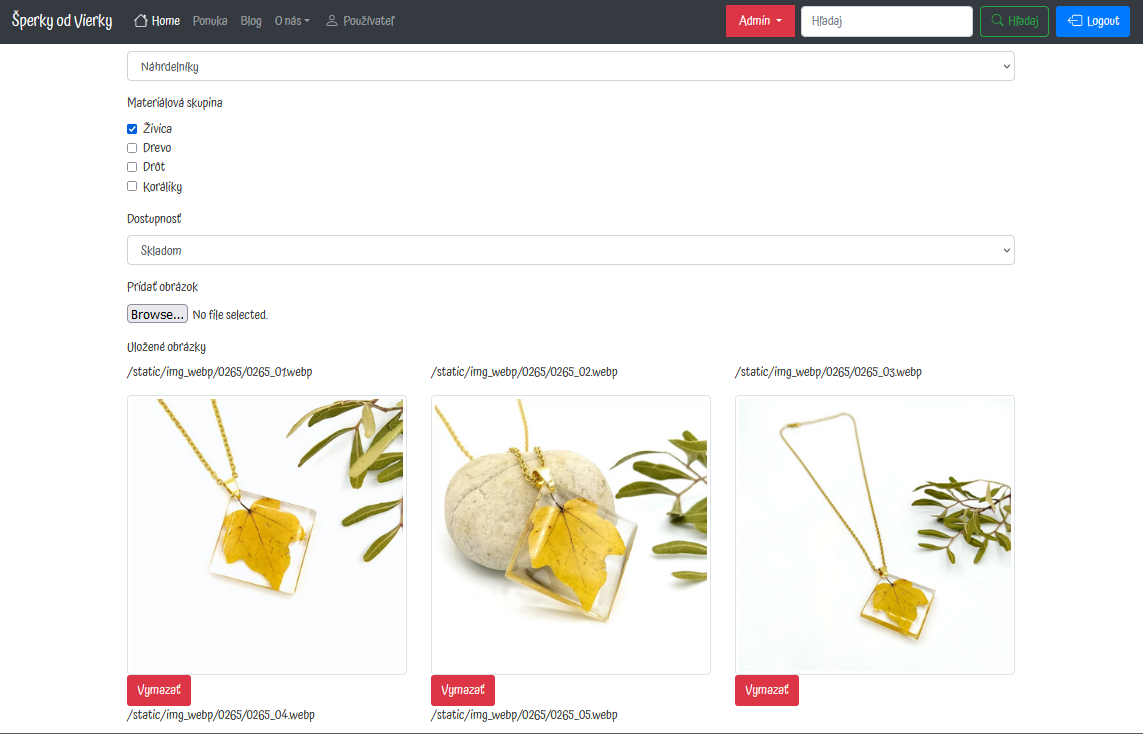
Task: Check the Koráliky material option
Action: pos(132,186)
